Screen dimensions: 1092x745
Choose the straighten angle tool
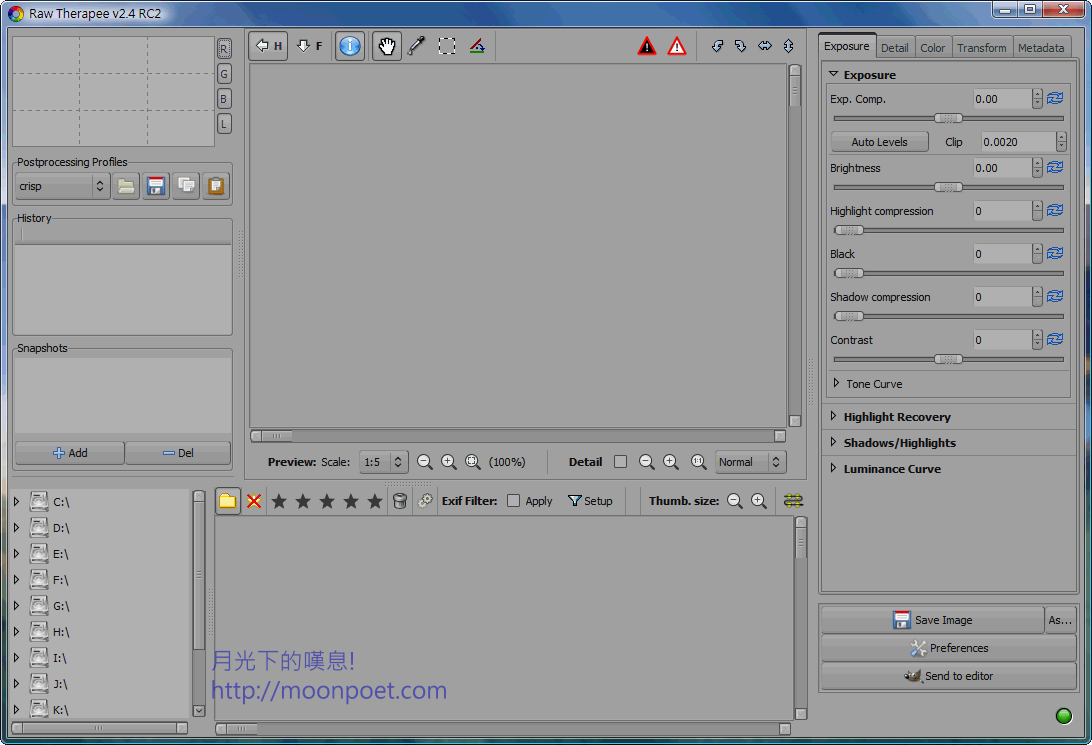(x=477, y=46)
